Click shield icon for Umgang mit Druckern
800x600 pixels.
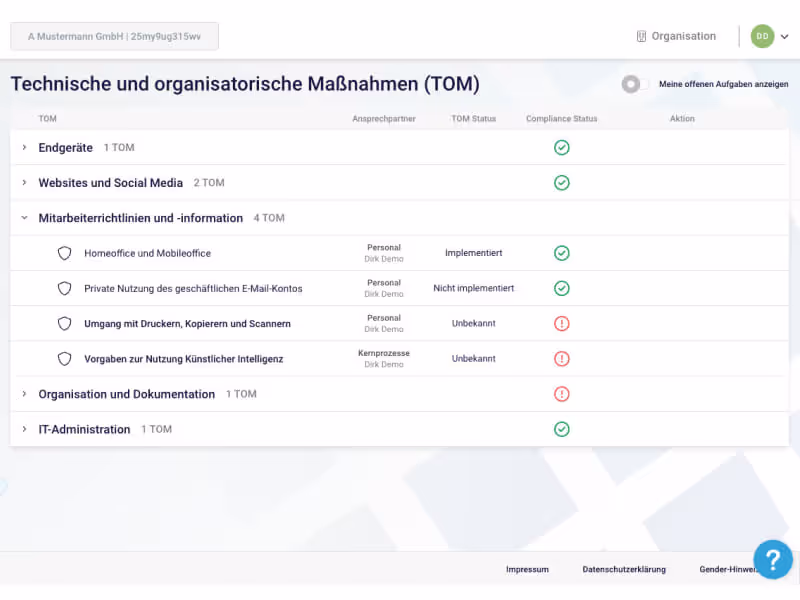pos(64,323)
